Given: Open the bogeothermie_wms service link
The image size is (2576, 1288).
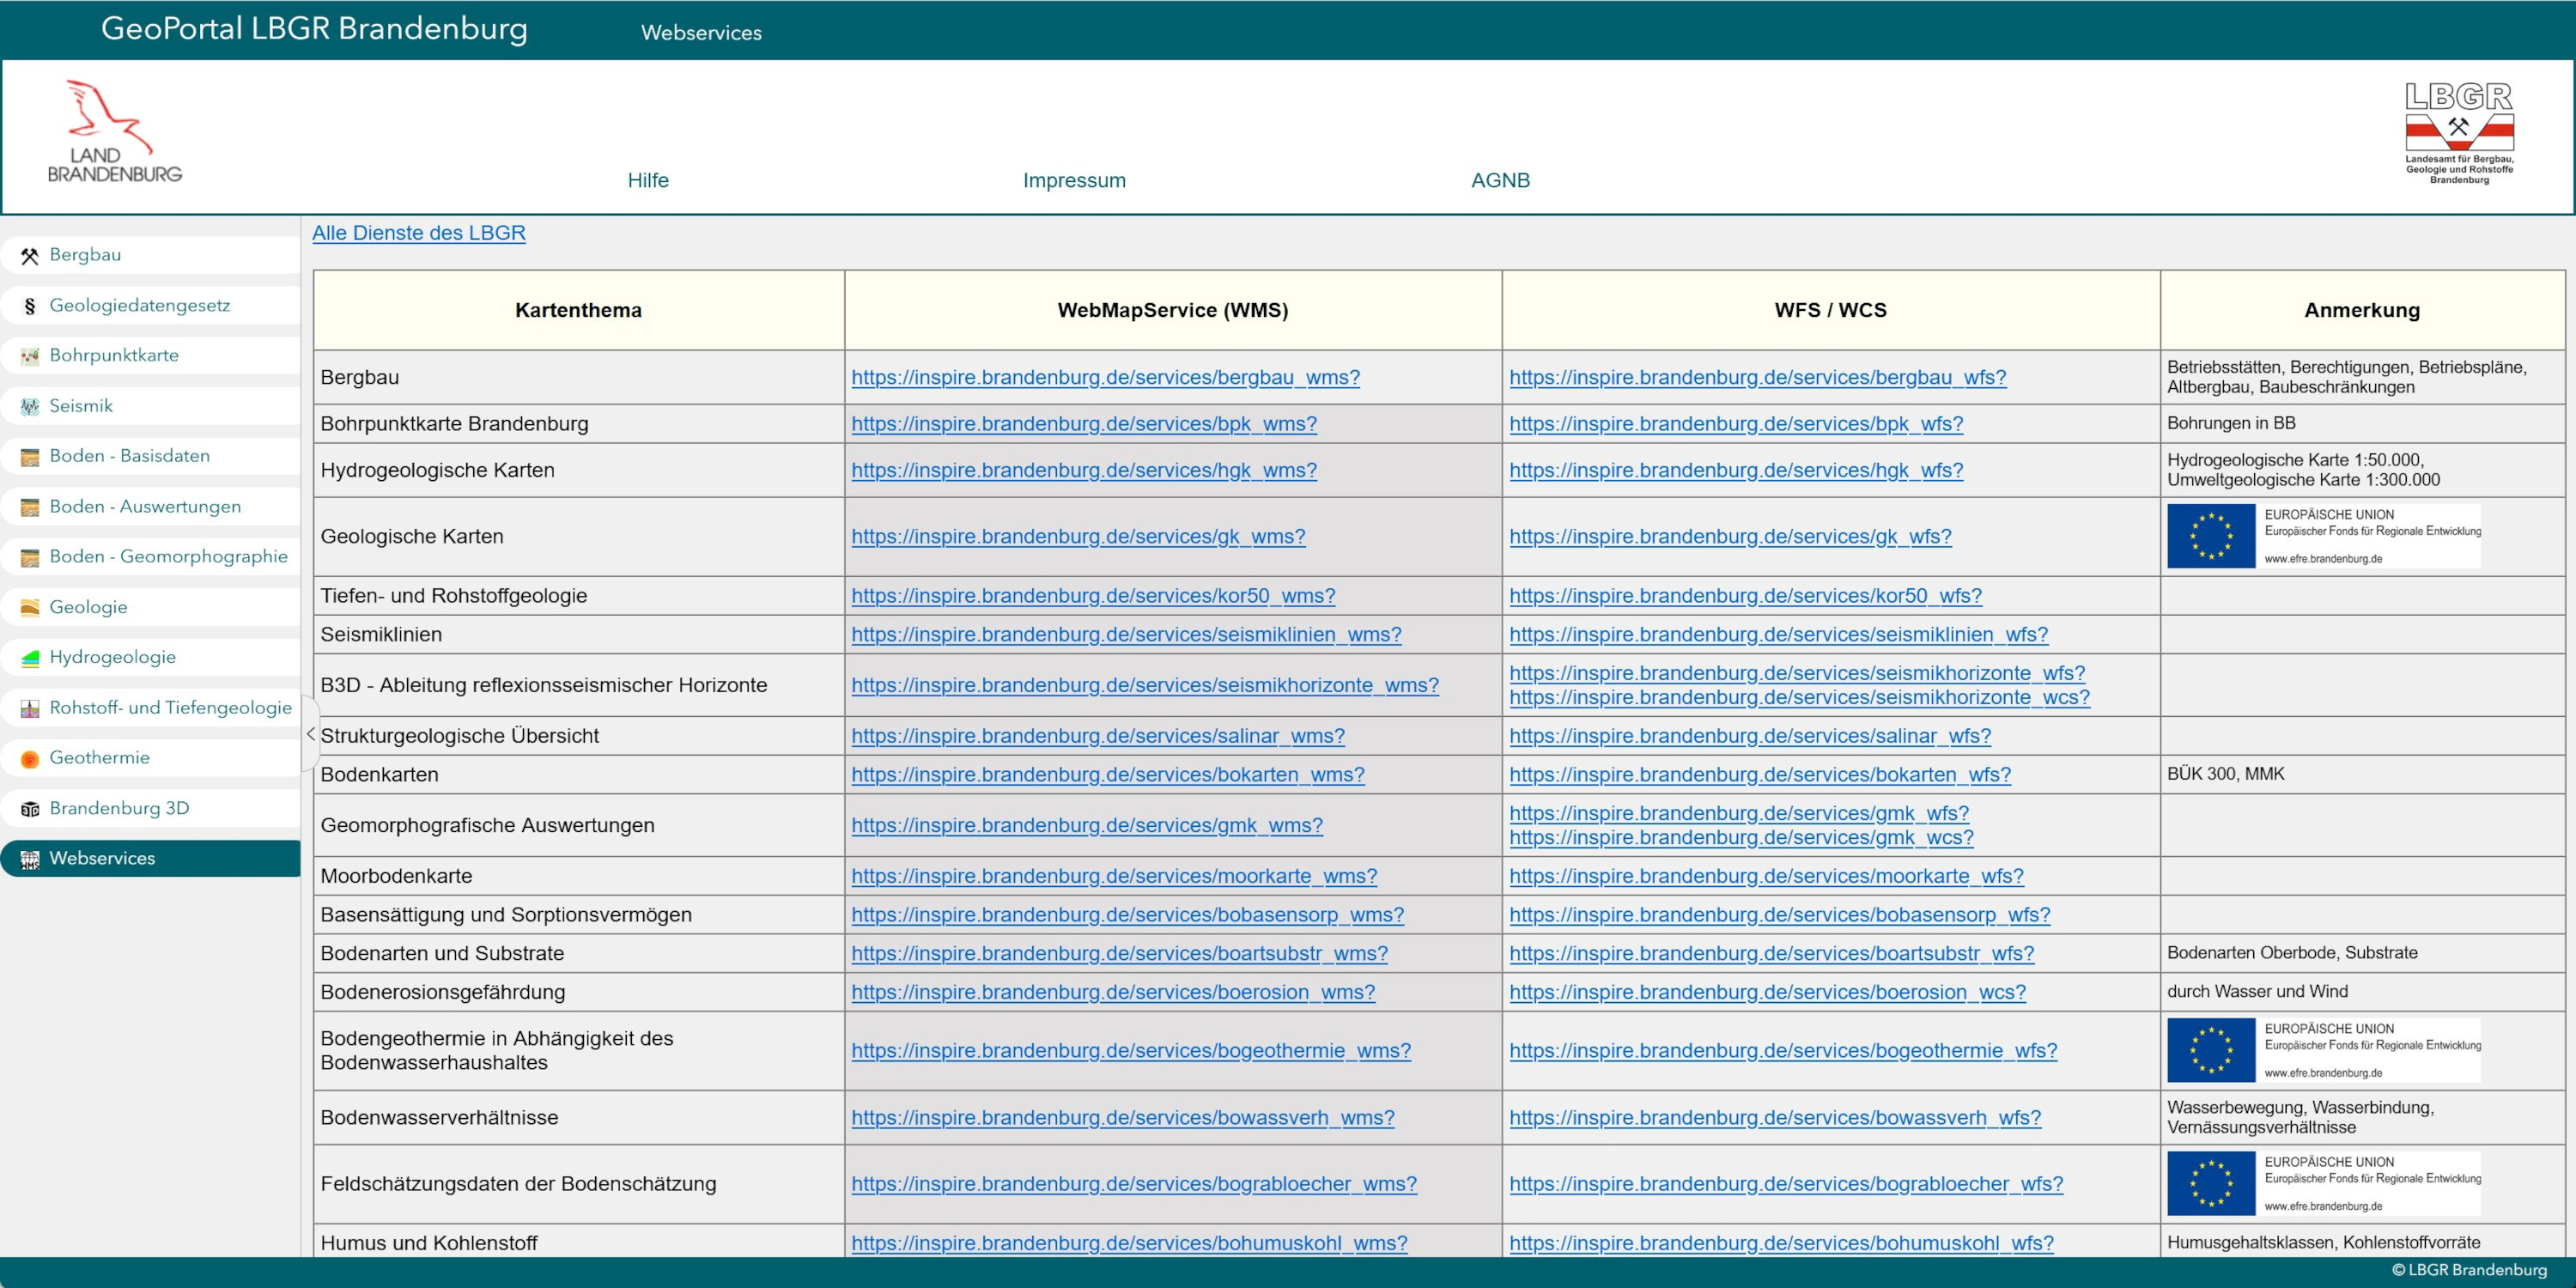Looking at the screenshot, I should (x=1131, y=1050).
